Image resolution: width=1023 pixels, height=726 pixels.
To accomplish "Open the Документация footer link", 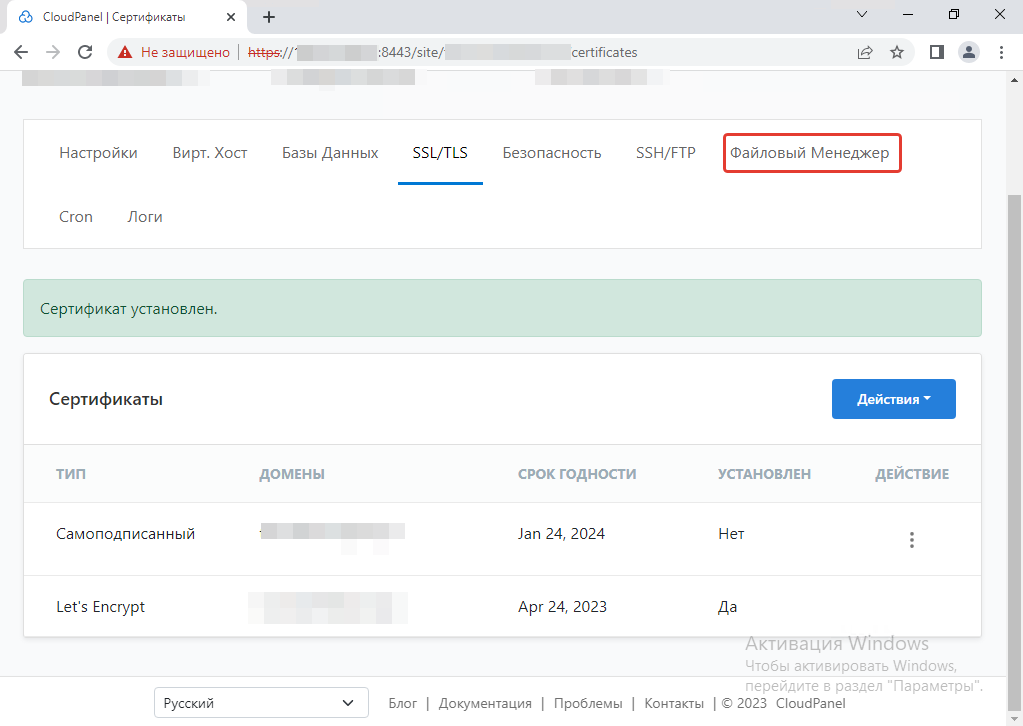I will [x=485, y=703].
